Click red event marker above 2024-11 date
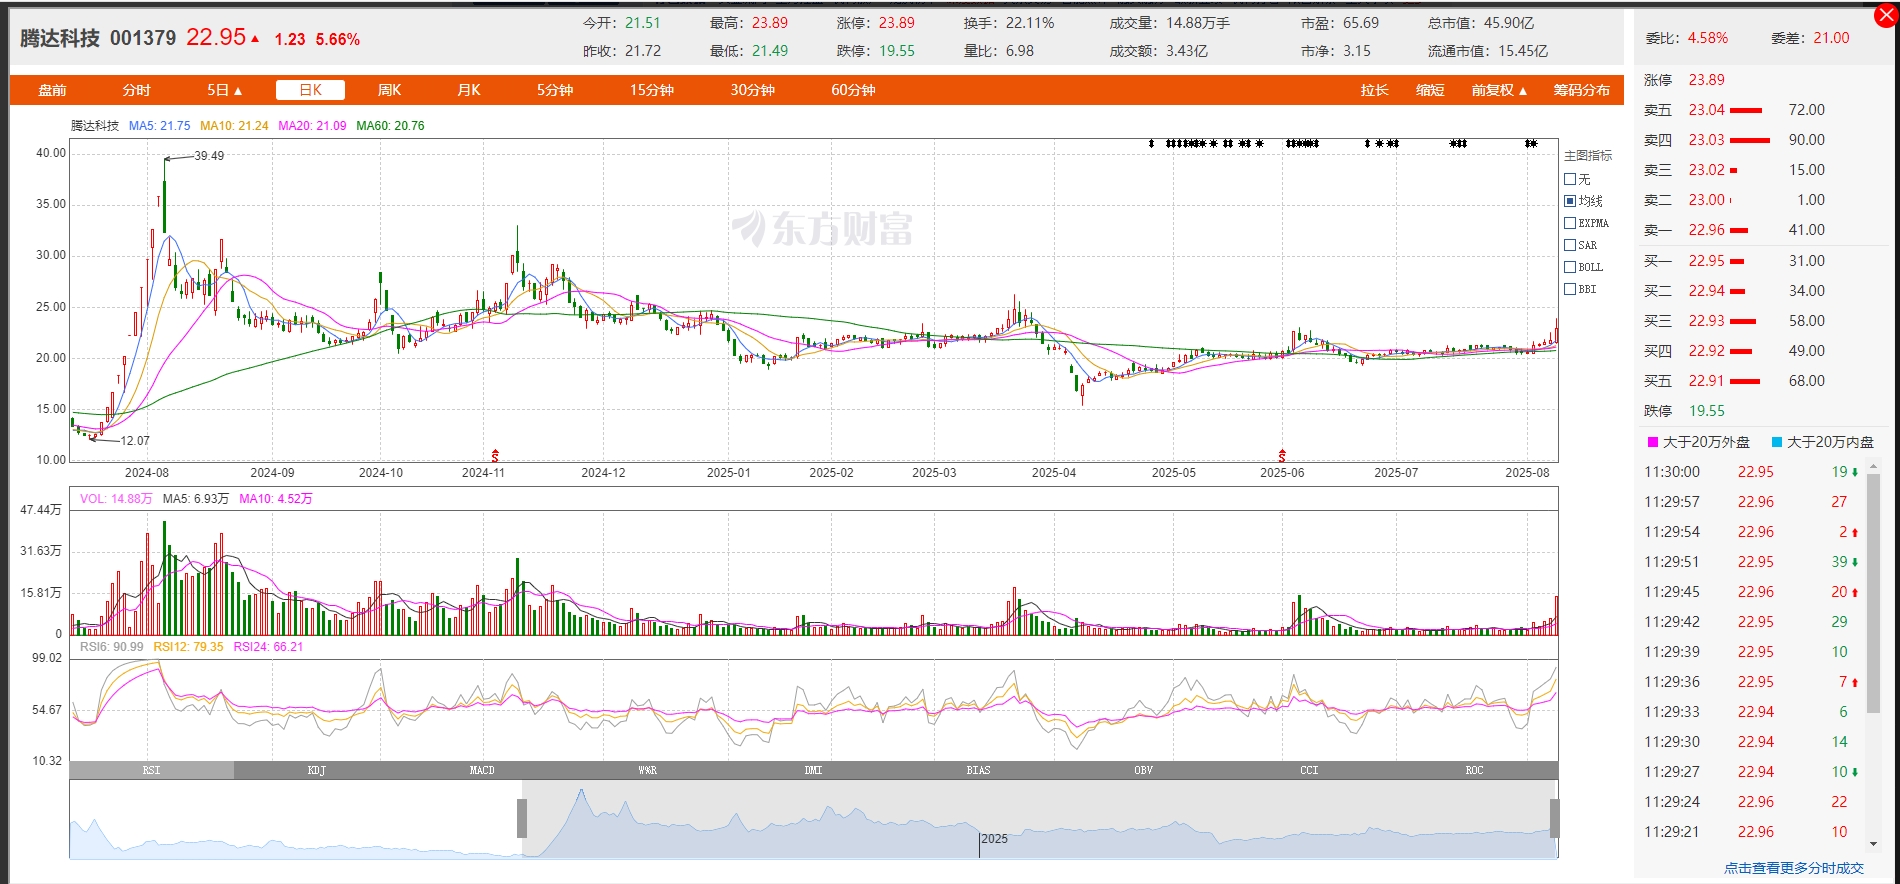 (495, 455)
